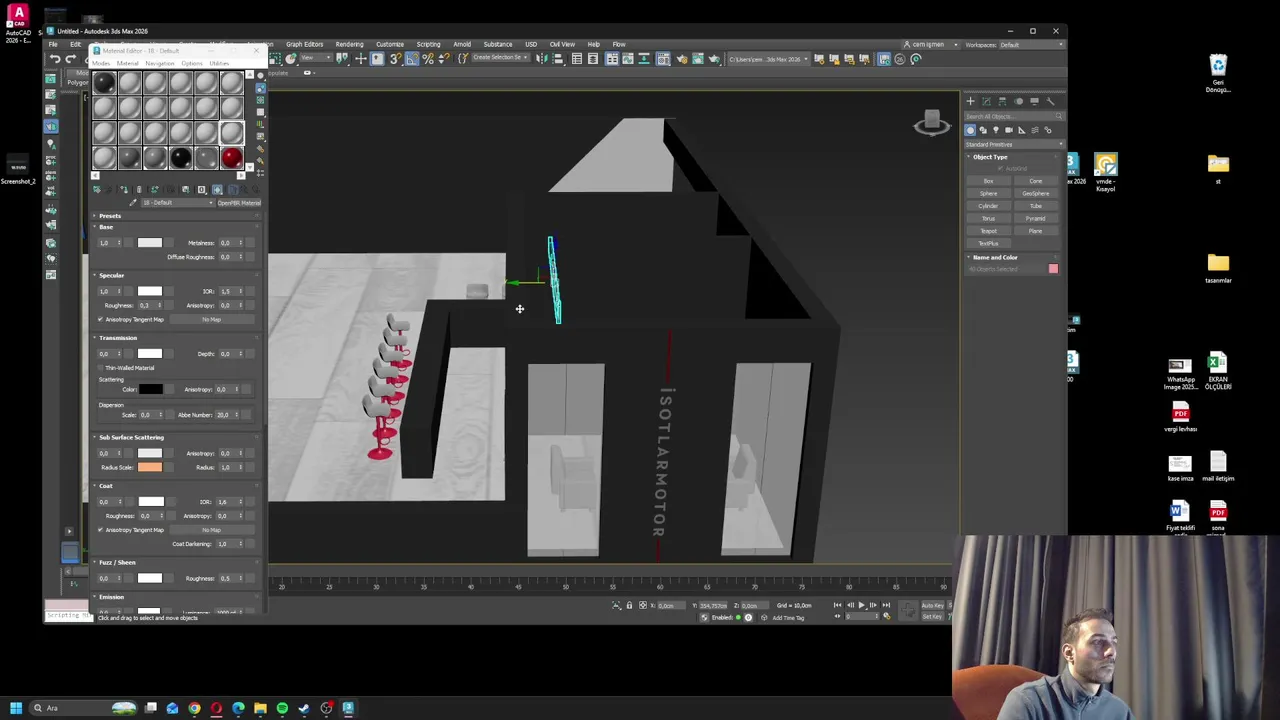This screenshot has width=1280, height=720.
Task: Open Render Setup teapot icon
Action: click(680, 59)
